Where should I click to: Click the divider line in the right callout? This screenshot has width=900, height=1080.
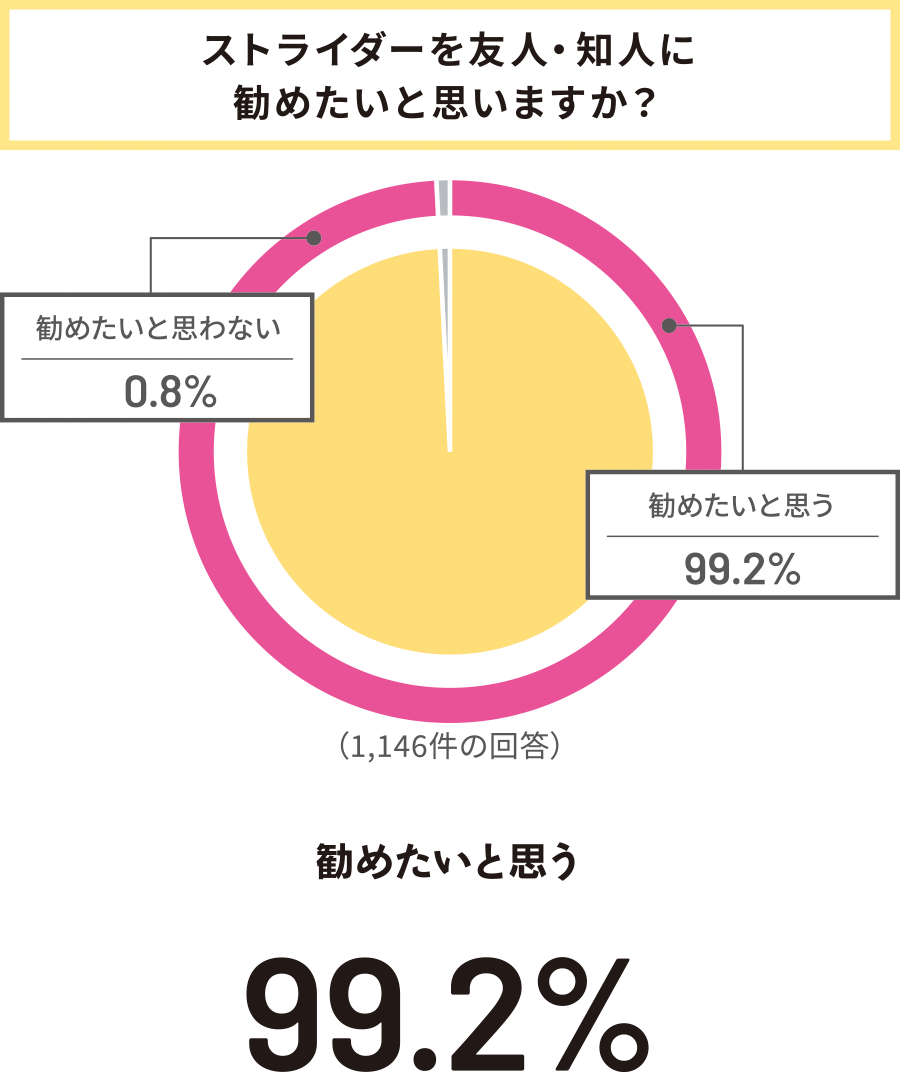pos(742,536)
